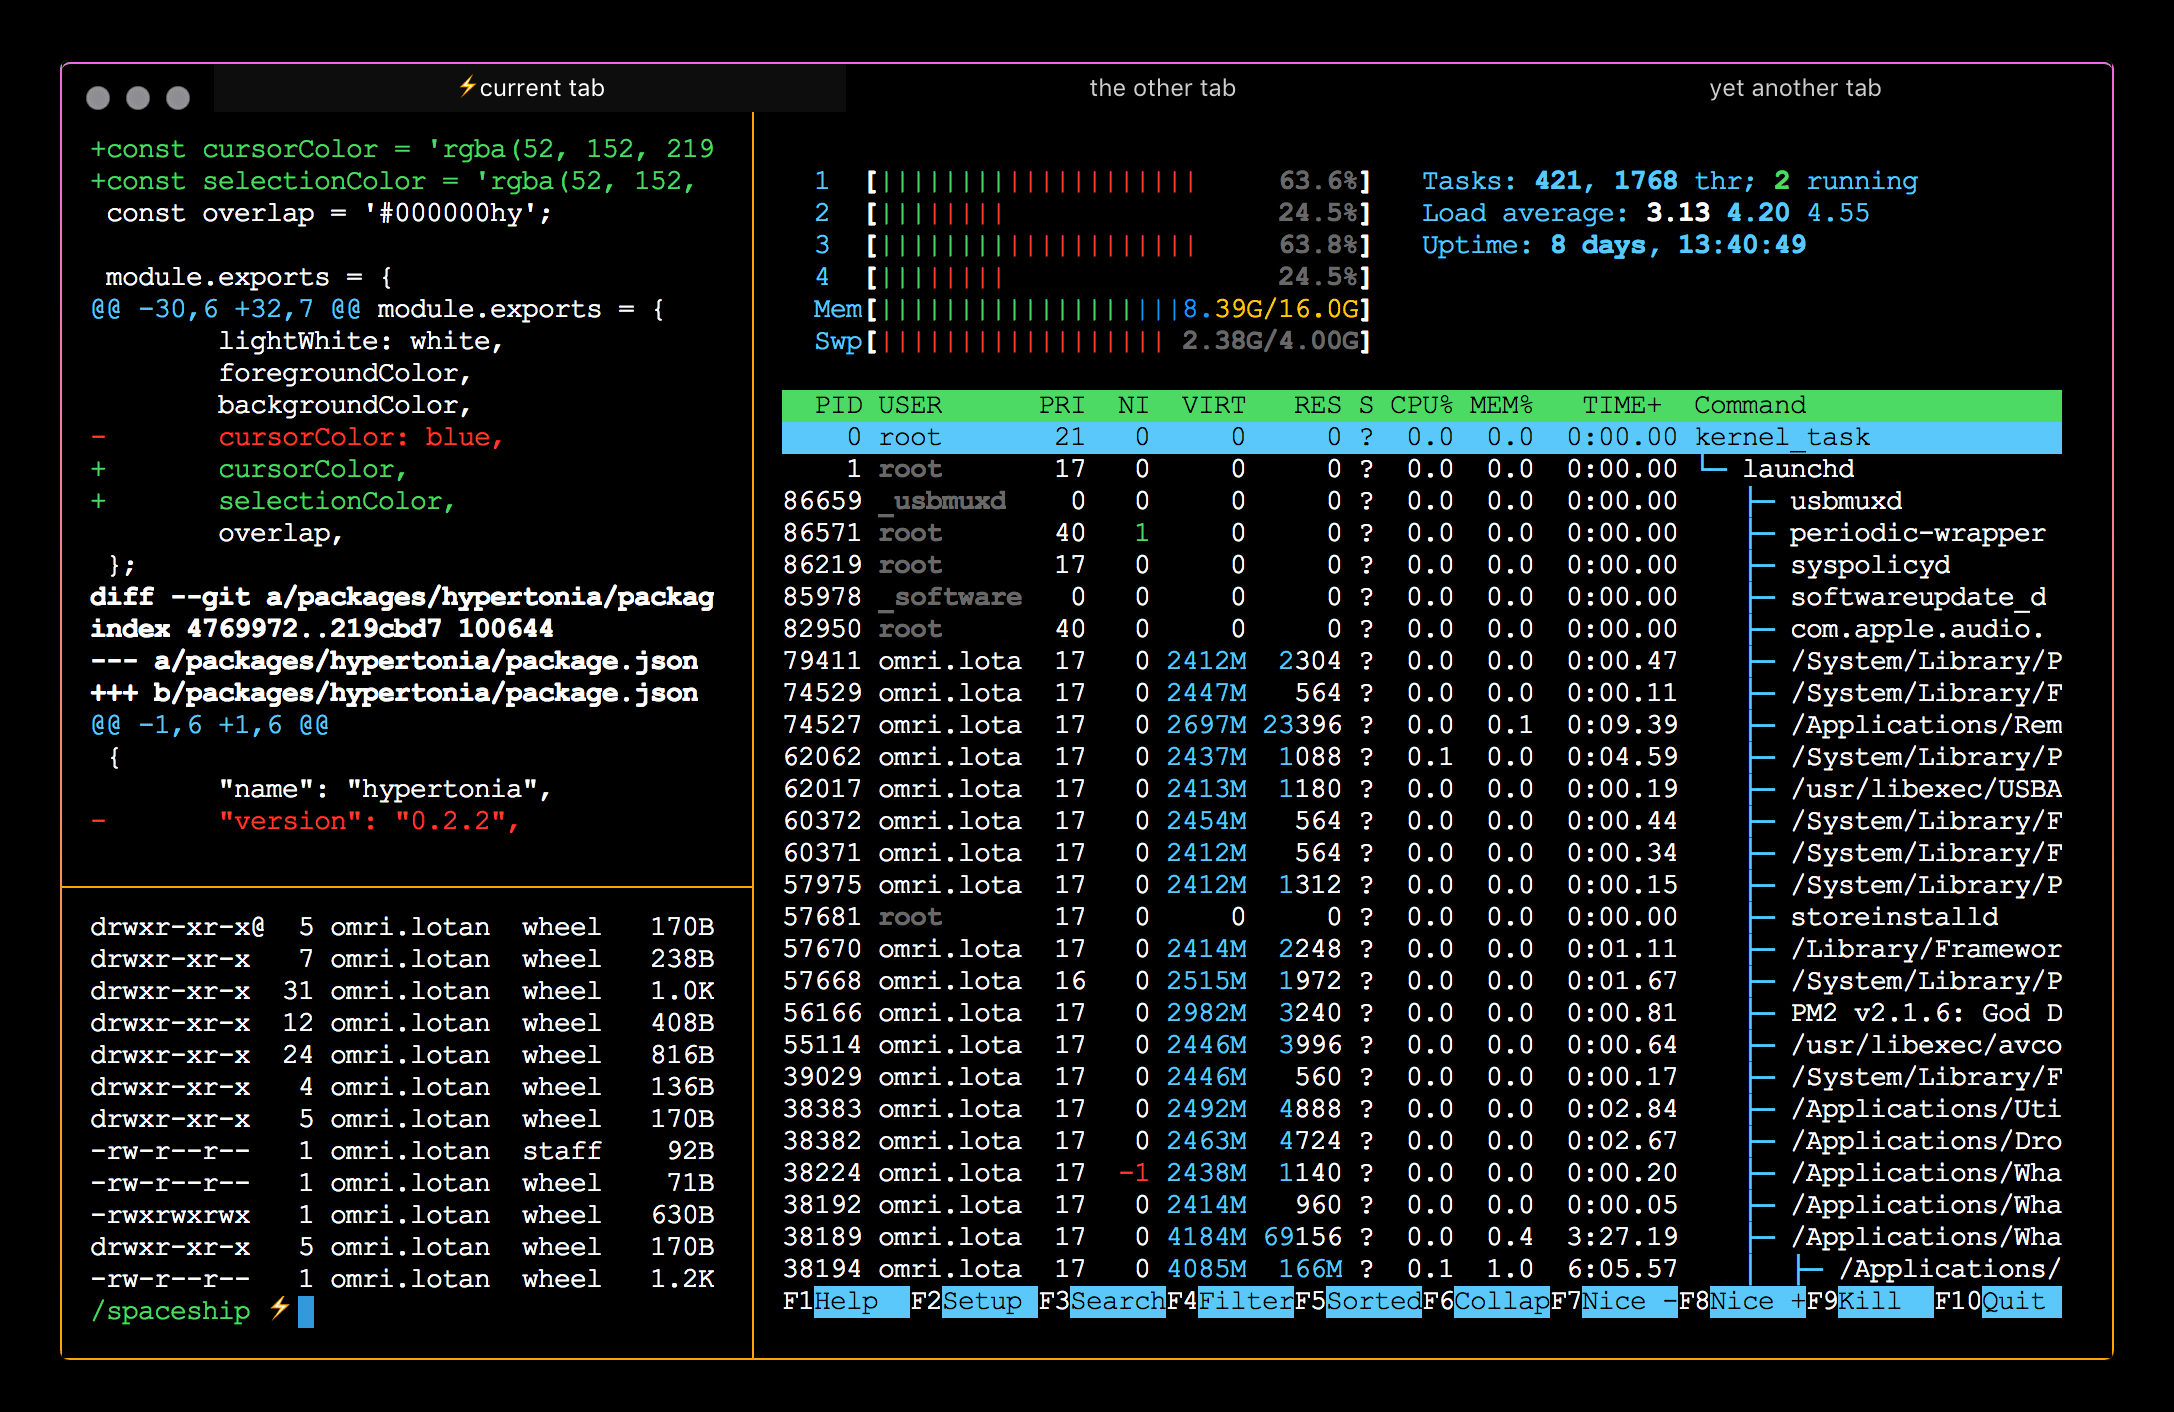Select the /Library/Framewor process row
This screenshot has width=2174, height=1412.
tap(1421, 949)
